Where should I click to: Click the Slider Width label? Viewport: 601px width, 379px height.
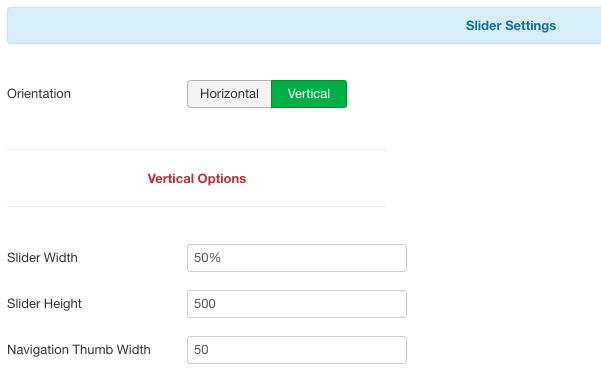[x=42, y=258]
